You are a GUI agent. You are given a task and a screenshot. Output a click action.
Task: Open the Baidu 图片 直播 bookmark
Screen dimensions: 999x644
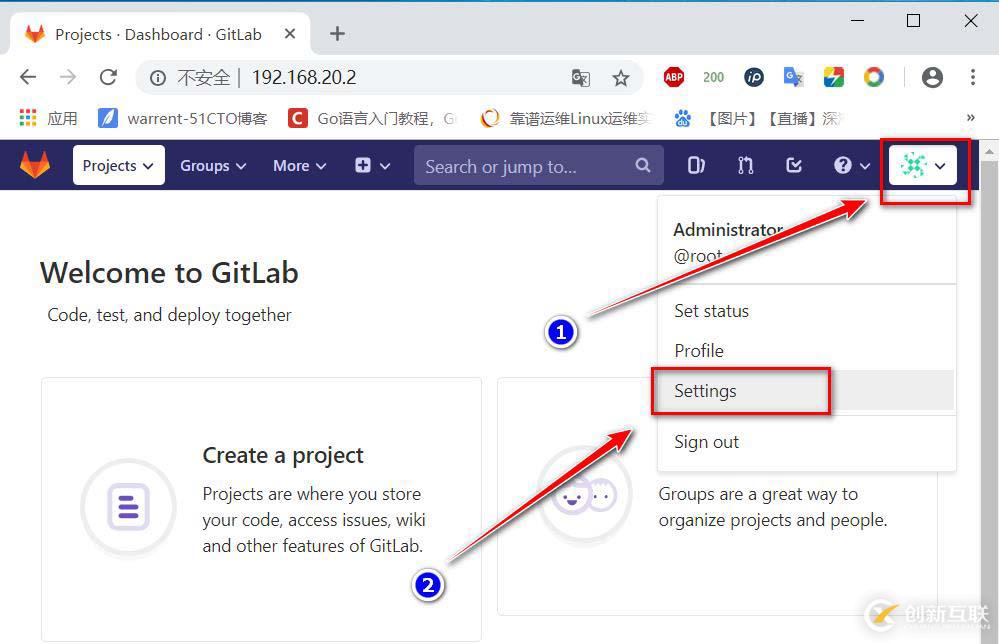pyautogui.click(x=759, y=118)
